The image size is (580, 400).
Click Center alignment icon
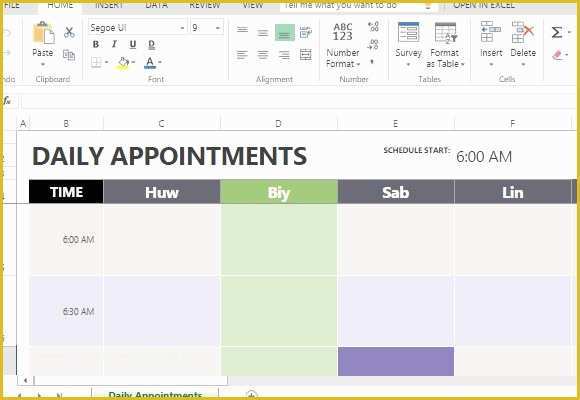(x=263, y=55)
